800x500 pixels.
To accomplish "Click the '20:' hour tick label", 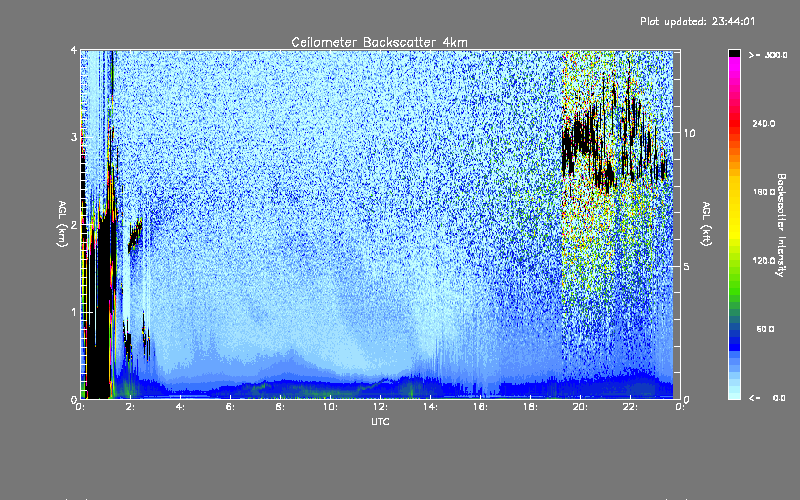I will (580, 407).
